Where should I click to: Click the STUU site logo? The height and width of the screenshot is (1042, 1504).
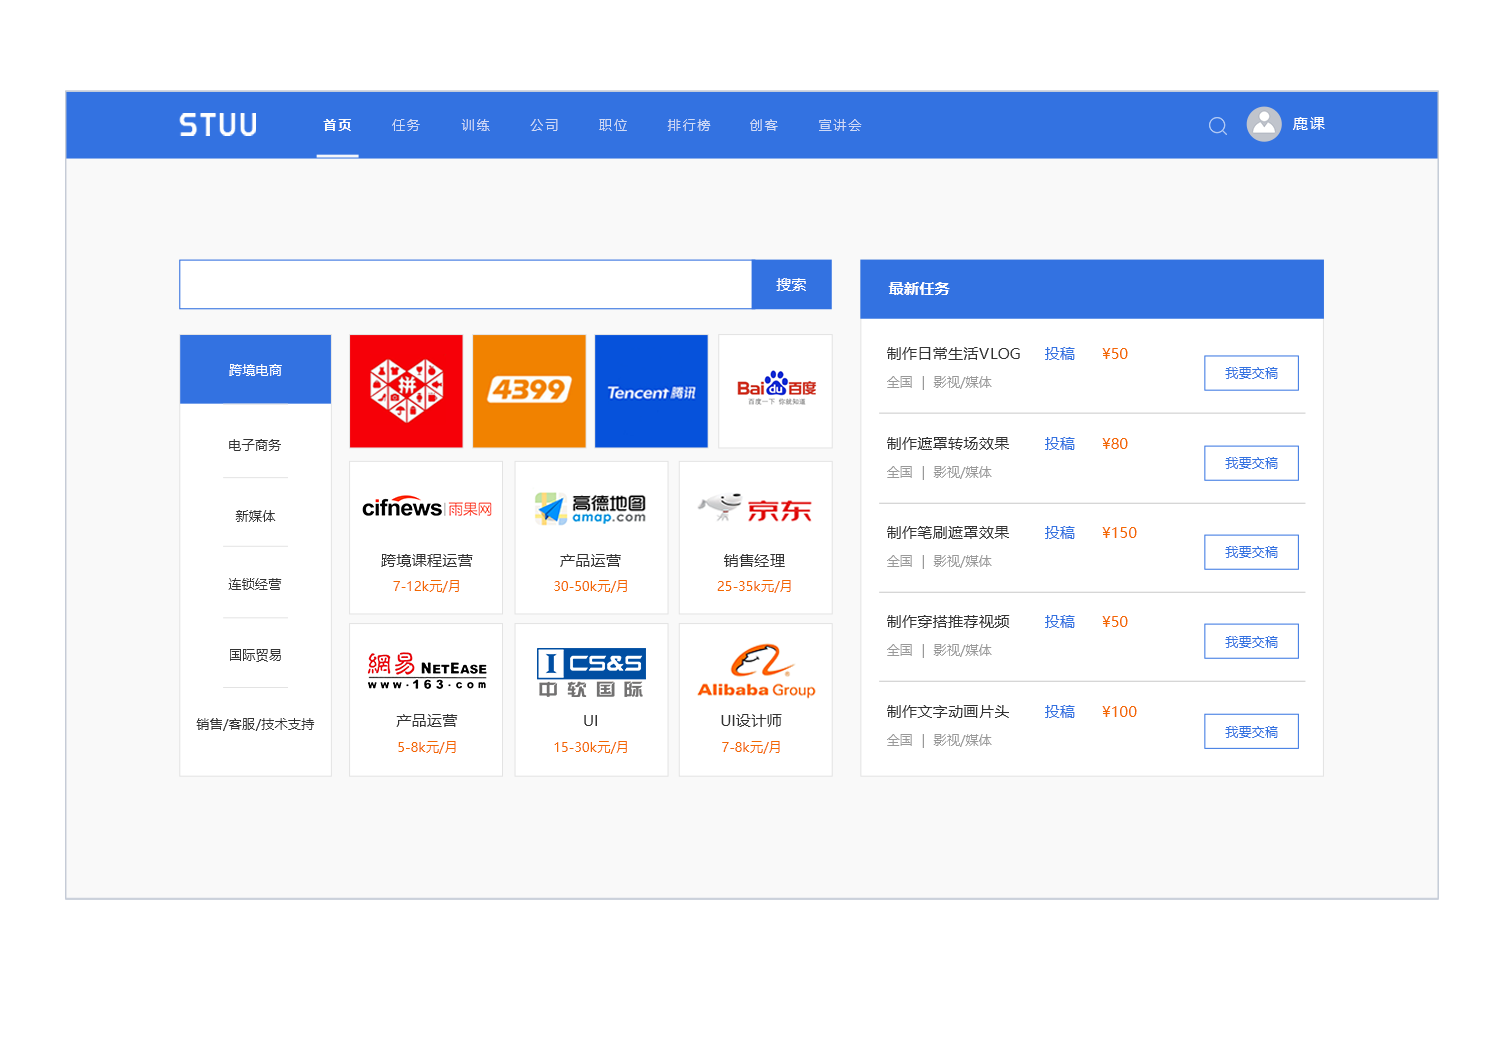click(x=218, y=125)
